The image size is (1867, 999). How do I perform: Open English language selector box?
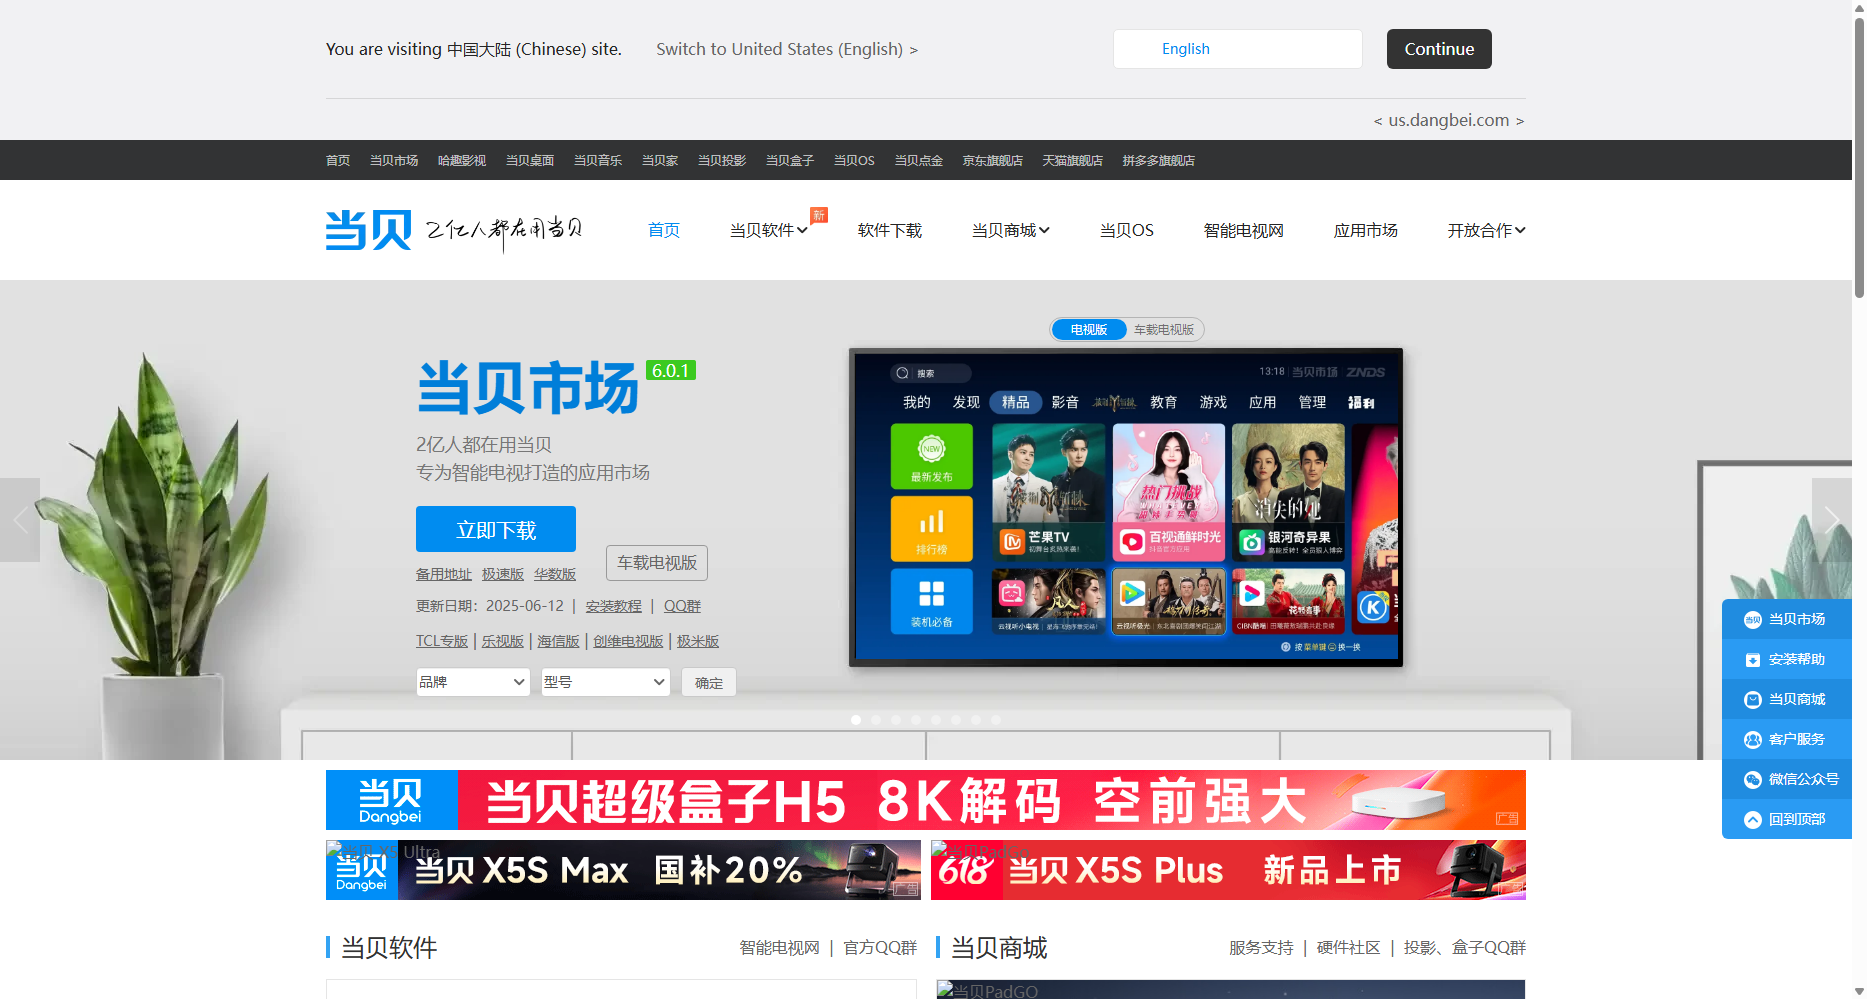click(1237, 49)
